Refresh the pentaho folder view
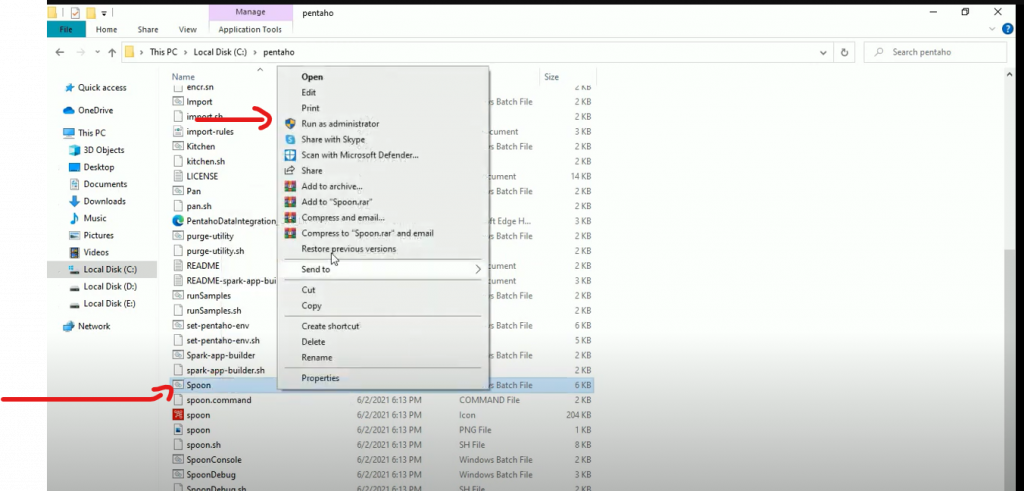 [x=844, y=52]
